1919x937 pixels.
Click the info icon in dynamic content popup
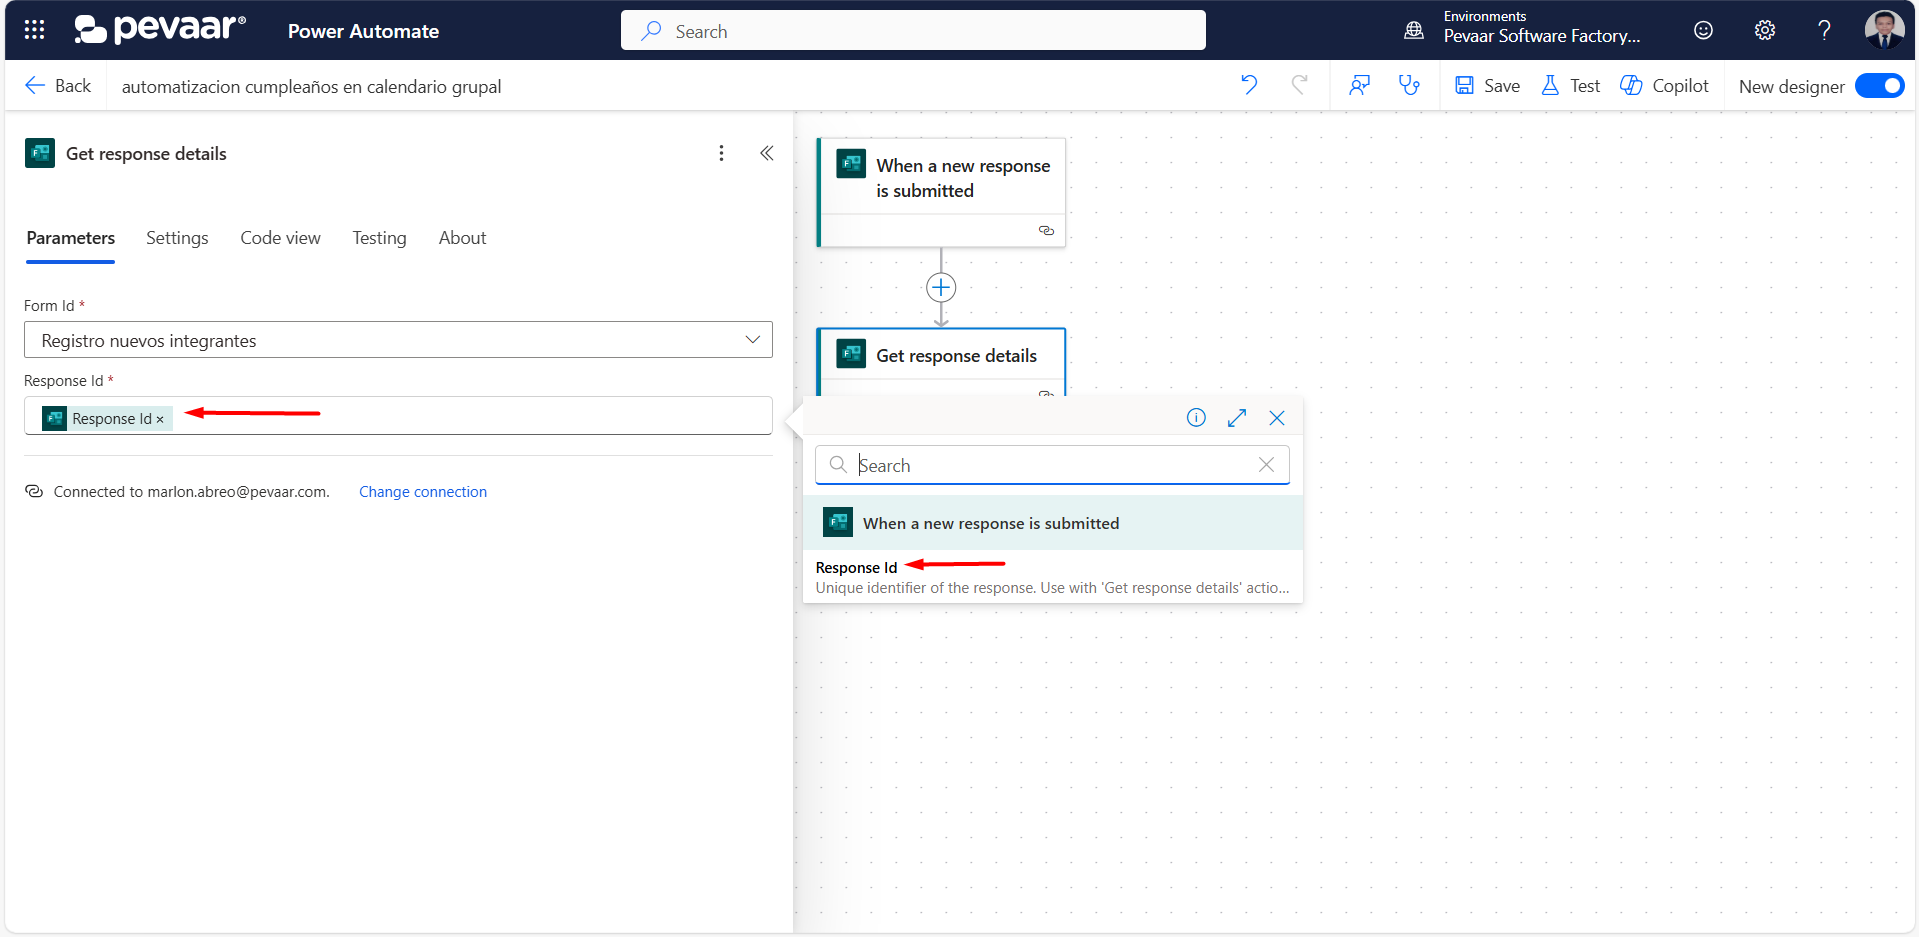[1196, 418]
